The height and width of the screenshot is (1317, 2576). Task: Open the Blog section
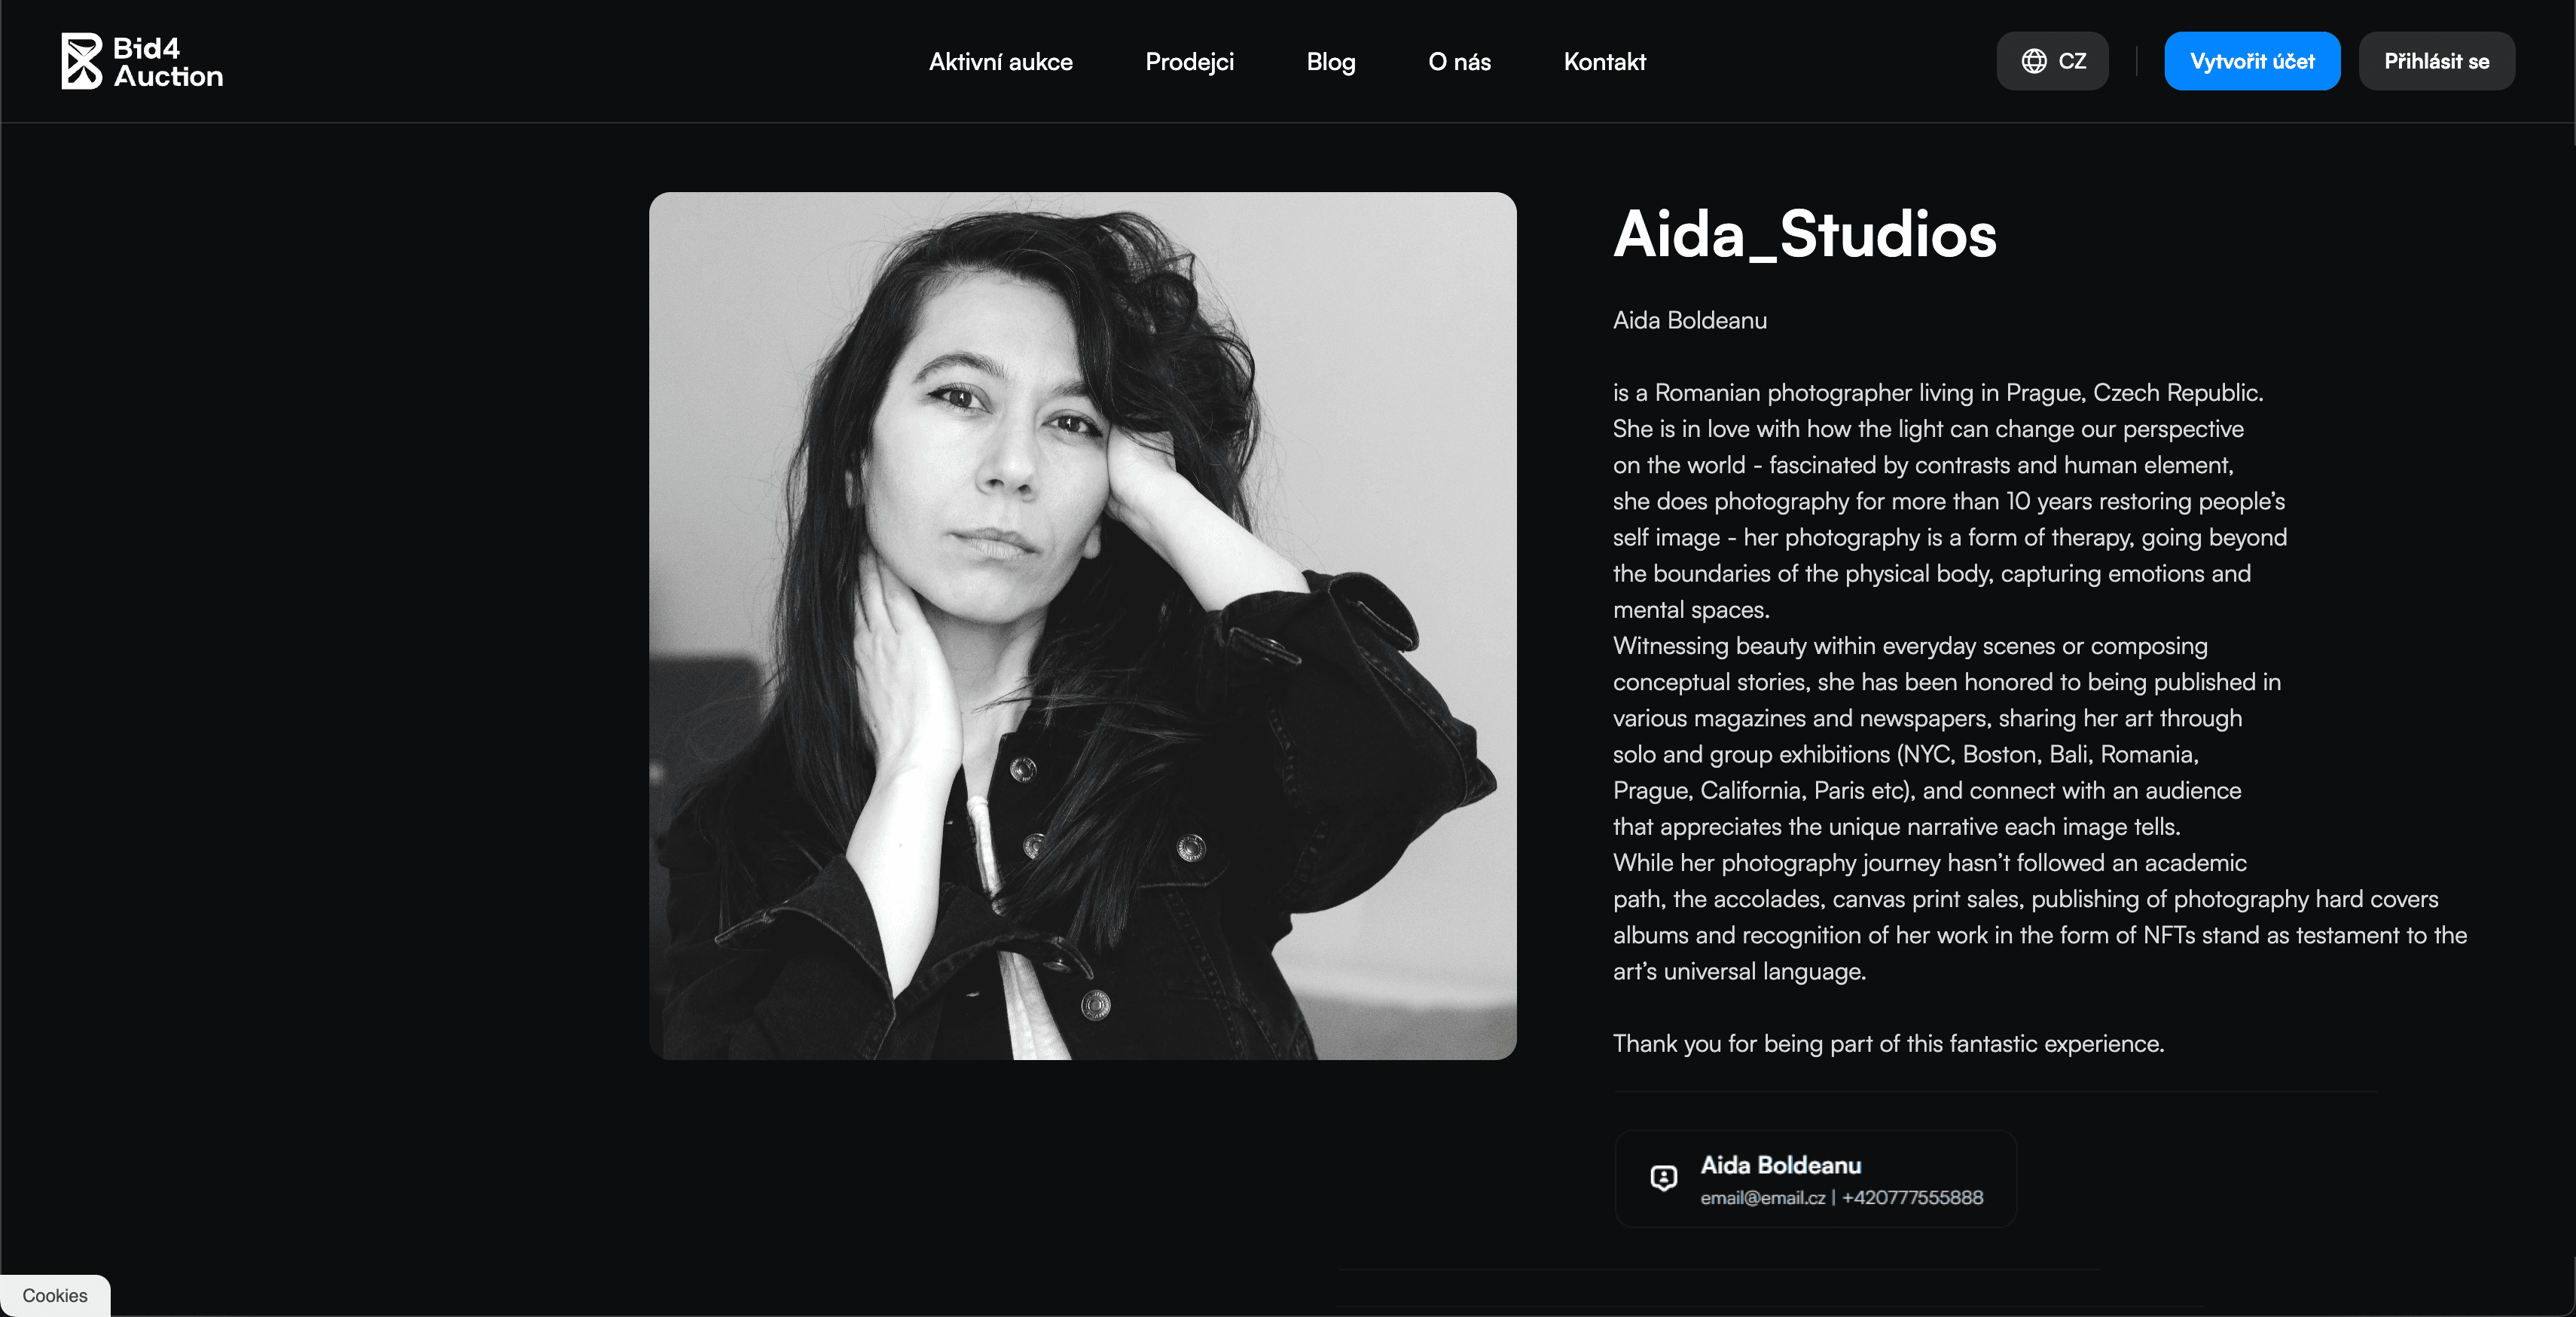pyautogui.click(x=1330, y=62)
